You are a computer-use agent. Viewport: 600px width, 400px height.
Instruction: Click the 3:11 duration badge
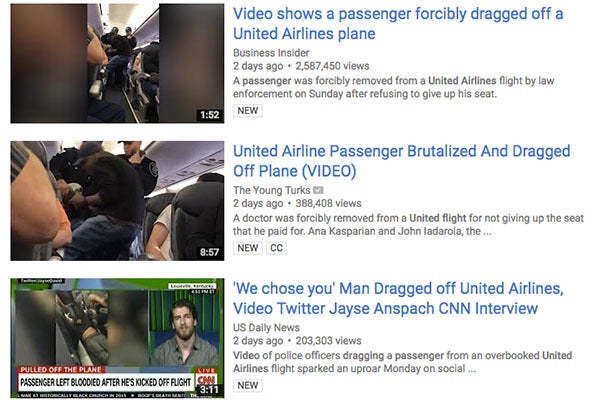(x=209, y=390)
